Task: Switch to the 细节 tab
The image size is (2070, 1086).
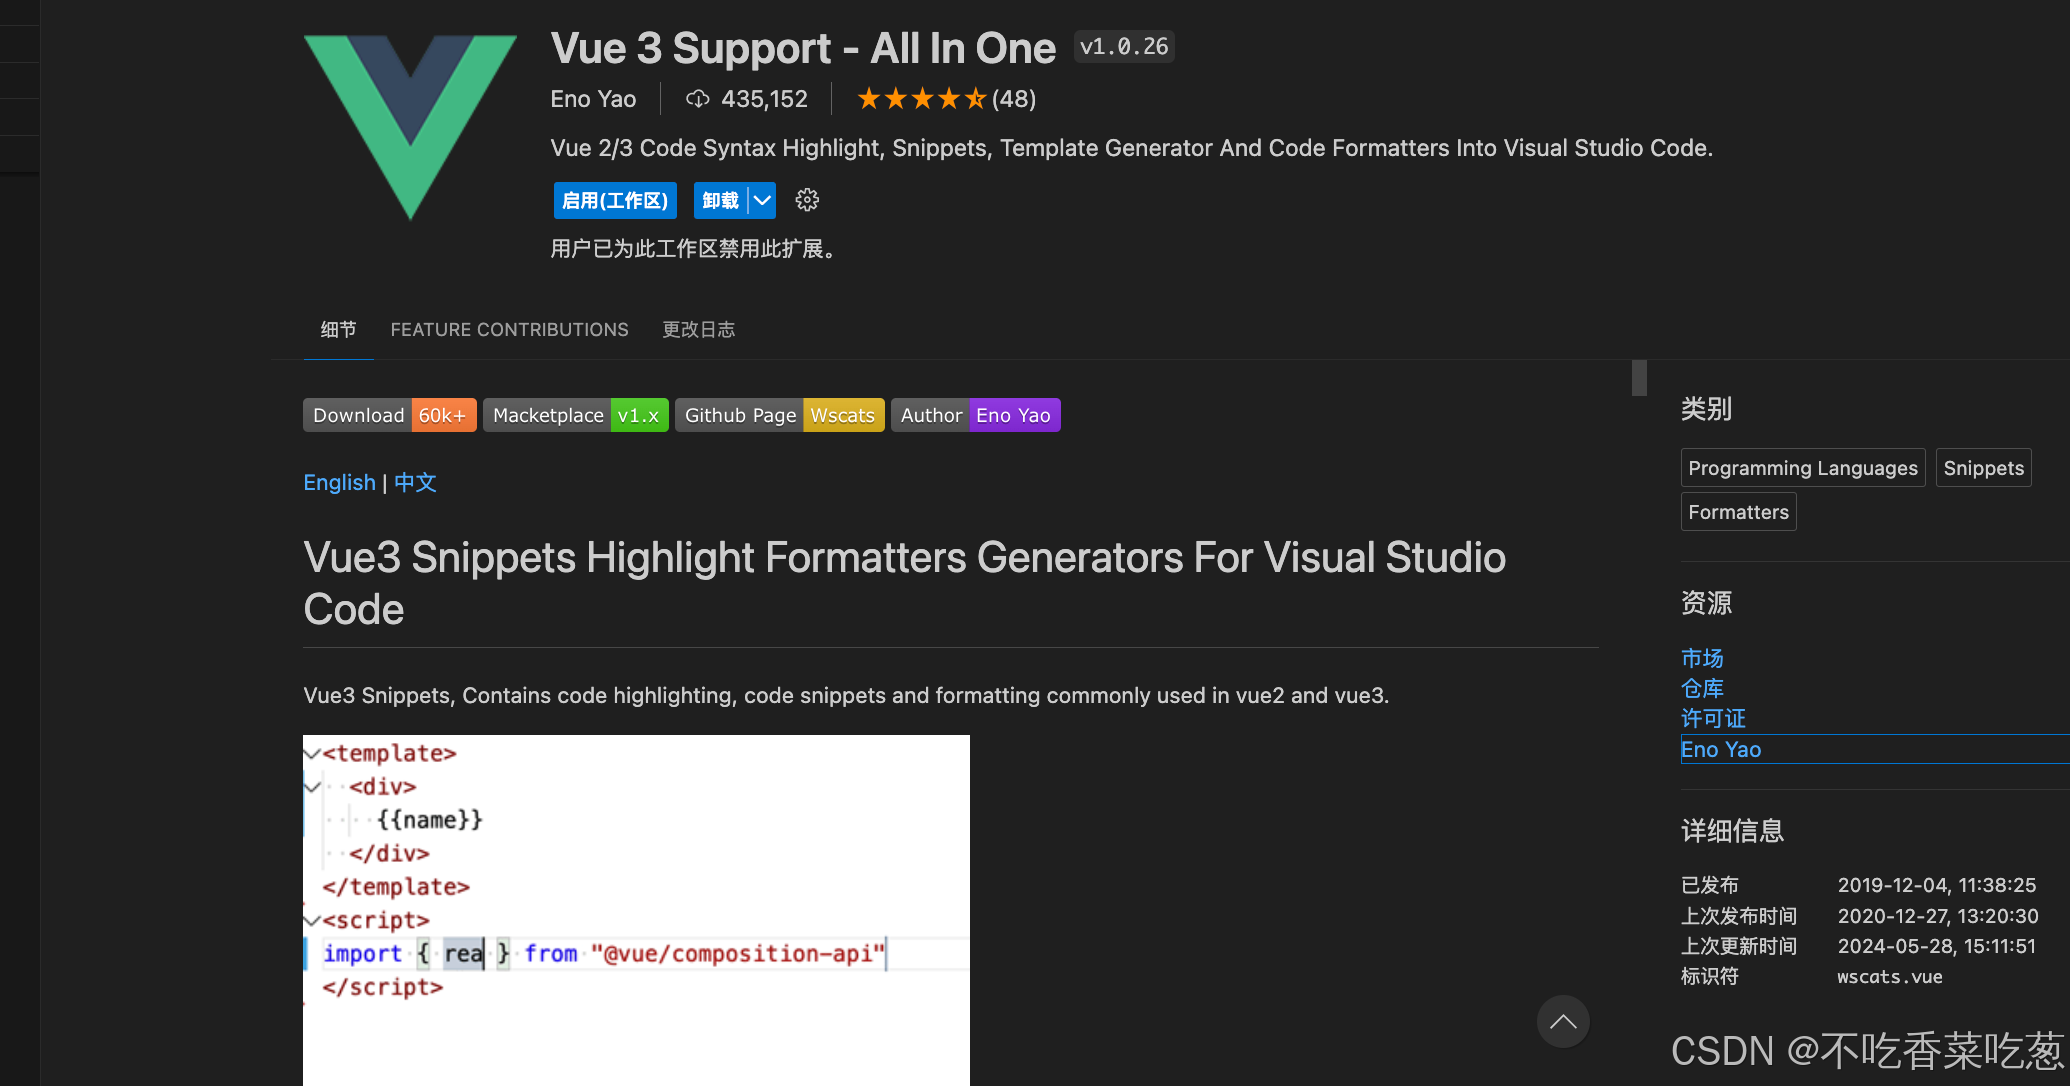Action: (338, 330)
